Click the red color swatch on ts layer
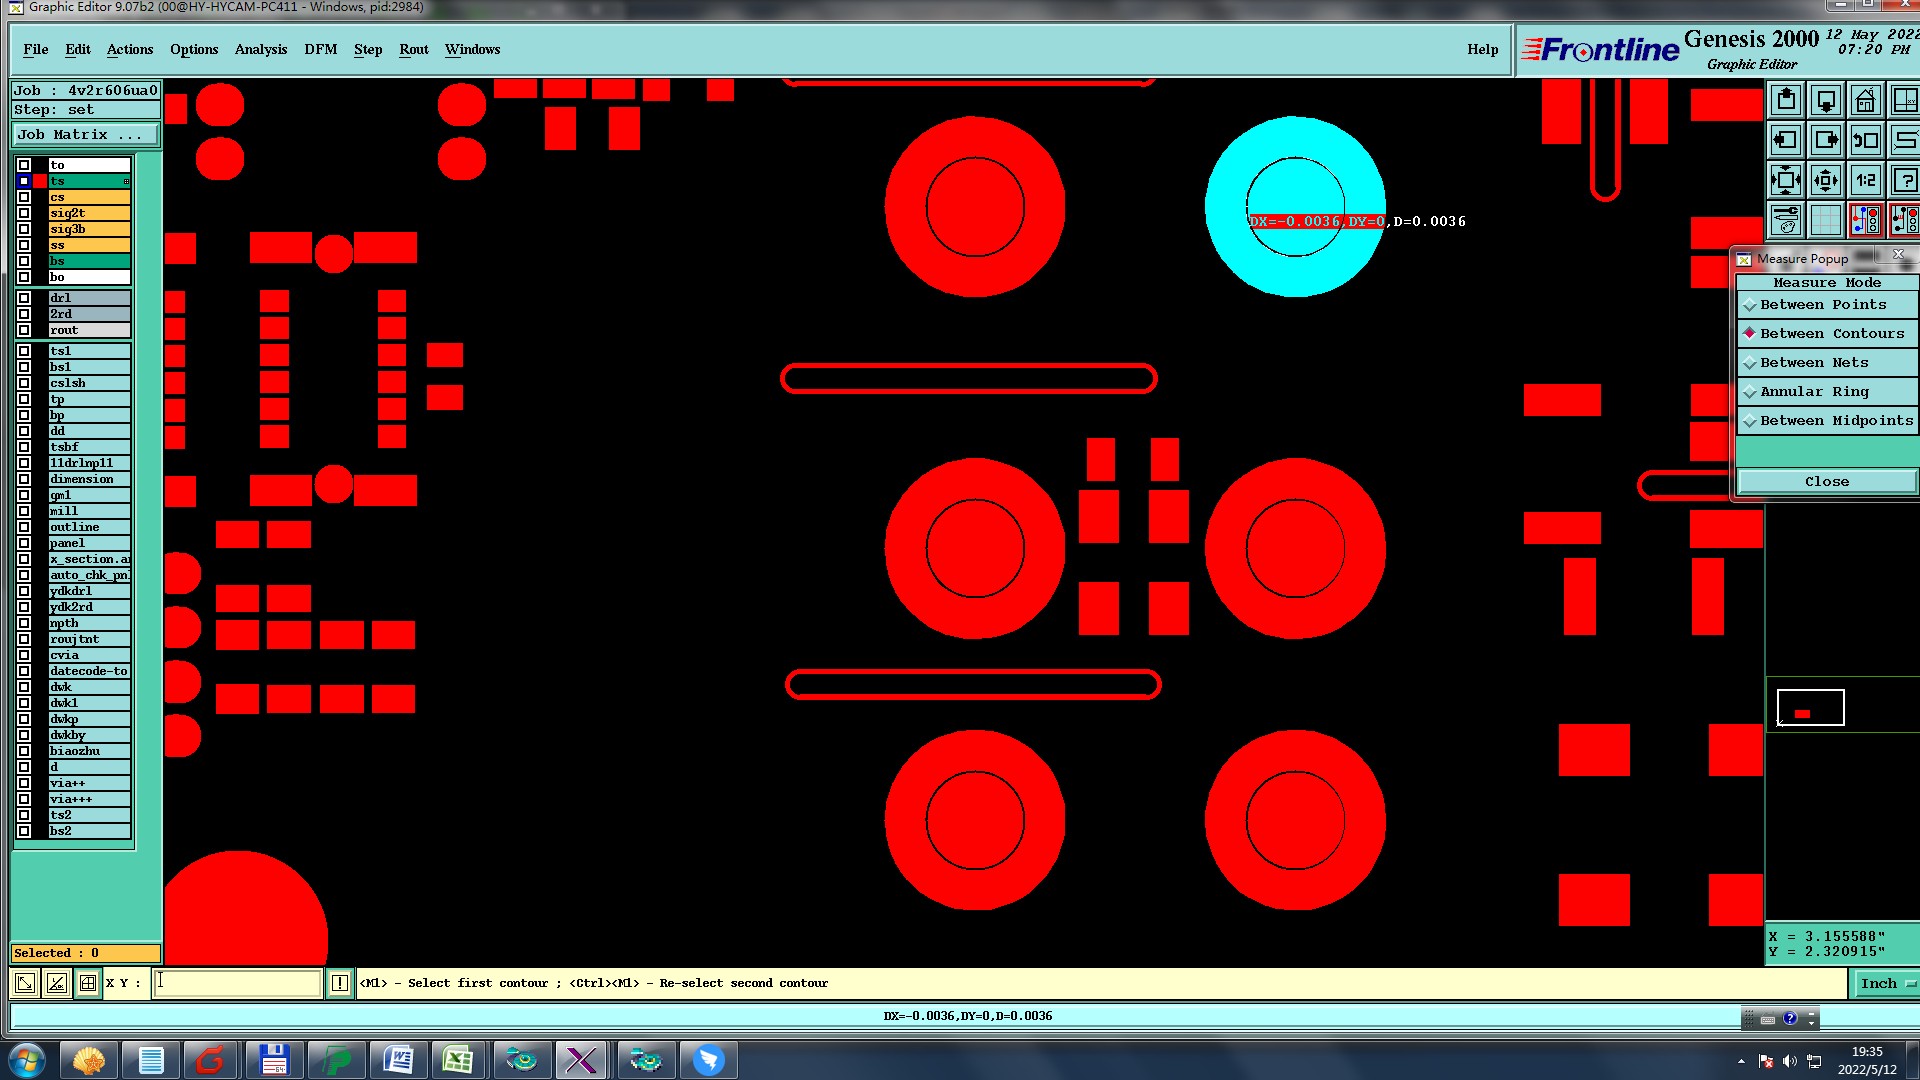This screenshot has height=1080, width=1920. 40,181
